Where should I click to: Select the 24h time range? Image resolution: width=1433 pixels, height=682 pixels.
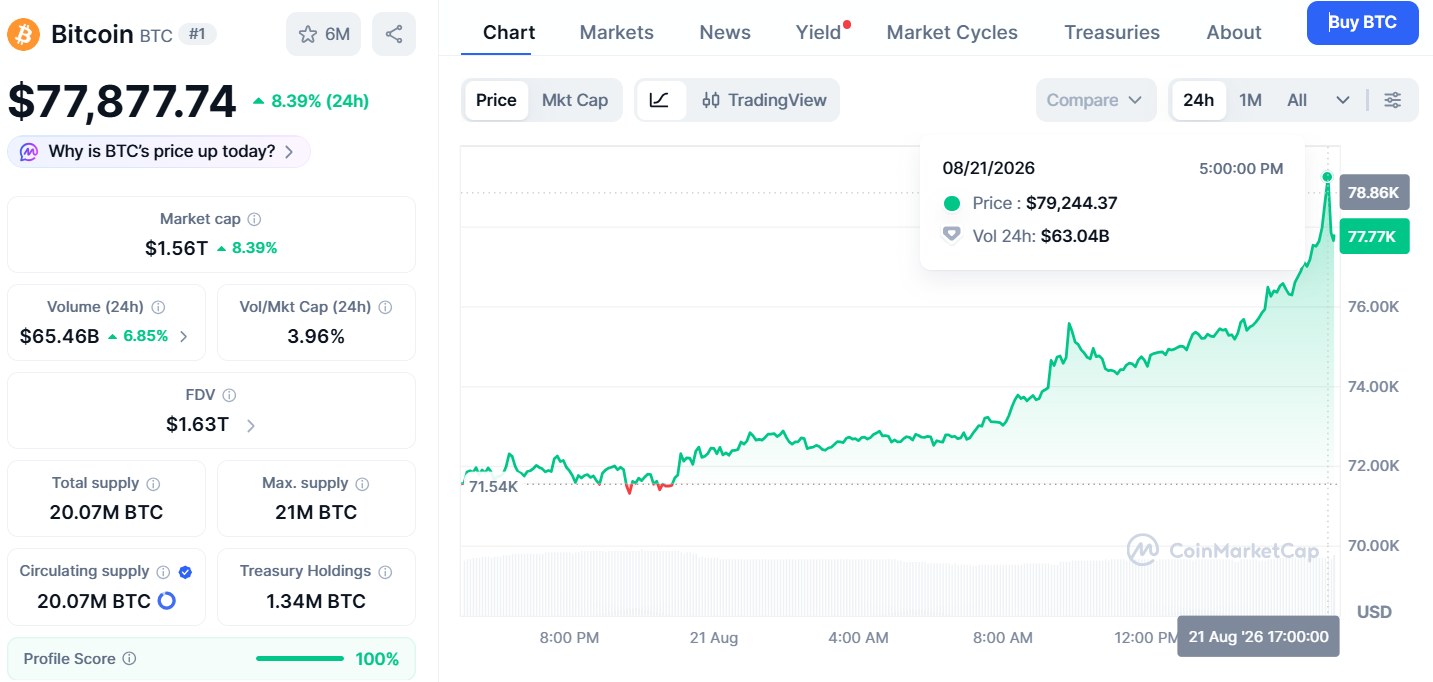coord(1198,100)
